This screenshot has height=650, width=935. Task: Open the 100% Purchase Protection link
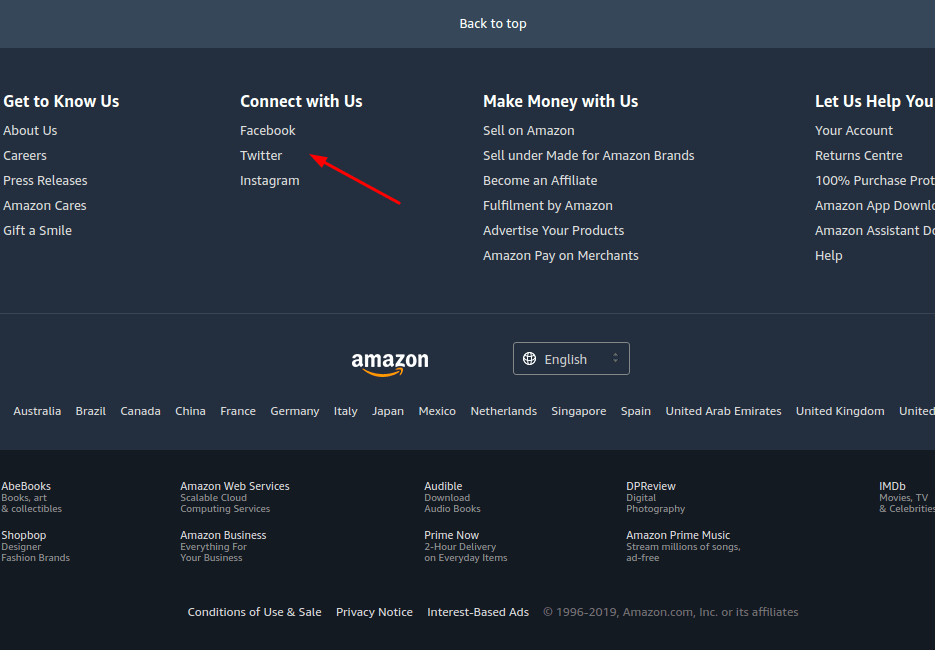pyautogui.click(x=875, y=181)
